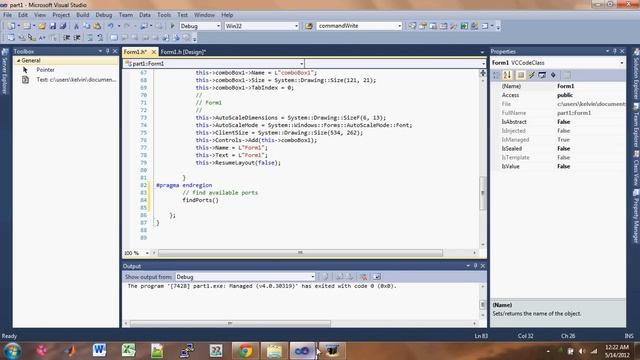The width and height of the screenshot is (640, 360).
Task: Comment out selected lines icon
Action: 90,38
